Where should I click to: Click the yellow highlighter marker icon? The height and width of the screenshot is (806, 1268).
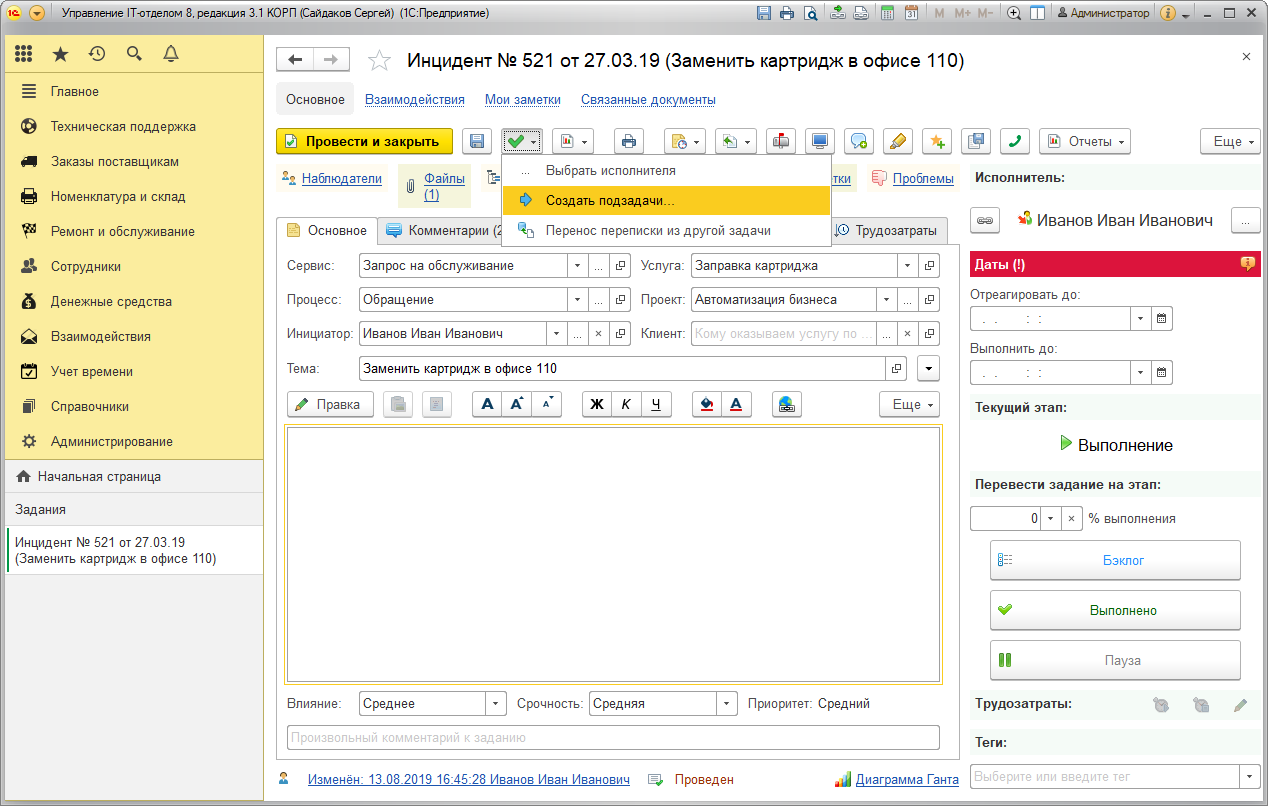pyautogui.click(x=897, y=142)
